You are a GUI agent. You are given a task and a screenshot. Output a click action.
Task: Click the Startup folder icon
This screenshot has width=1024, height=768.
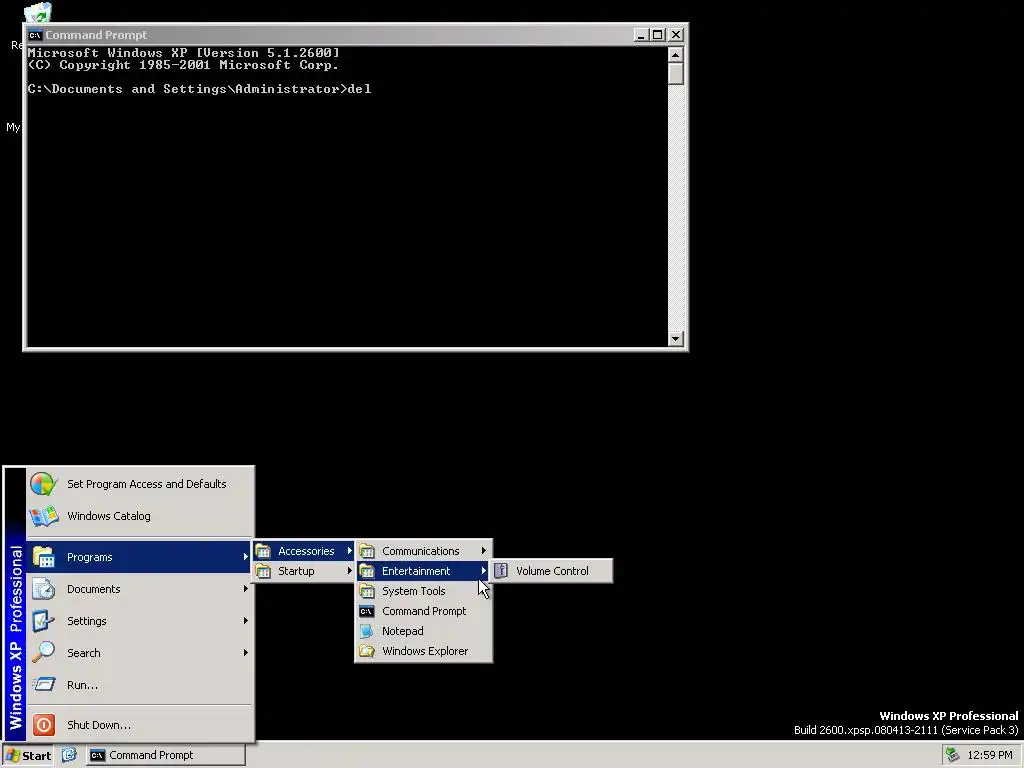(x=263, y=571)
